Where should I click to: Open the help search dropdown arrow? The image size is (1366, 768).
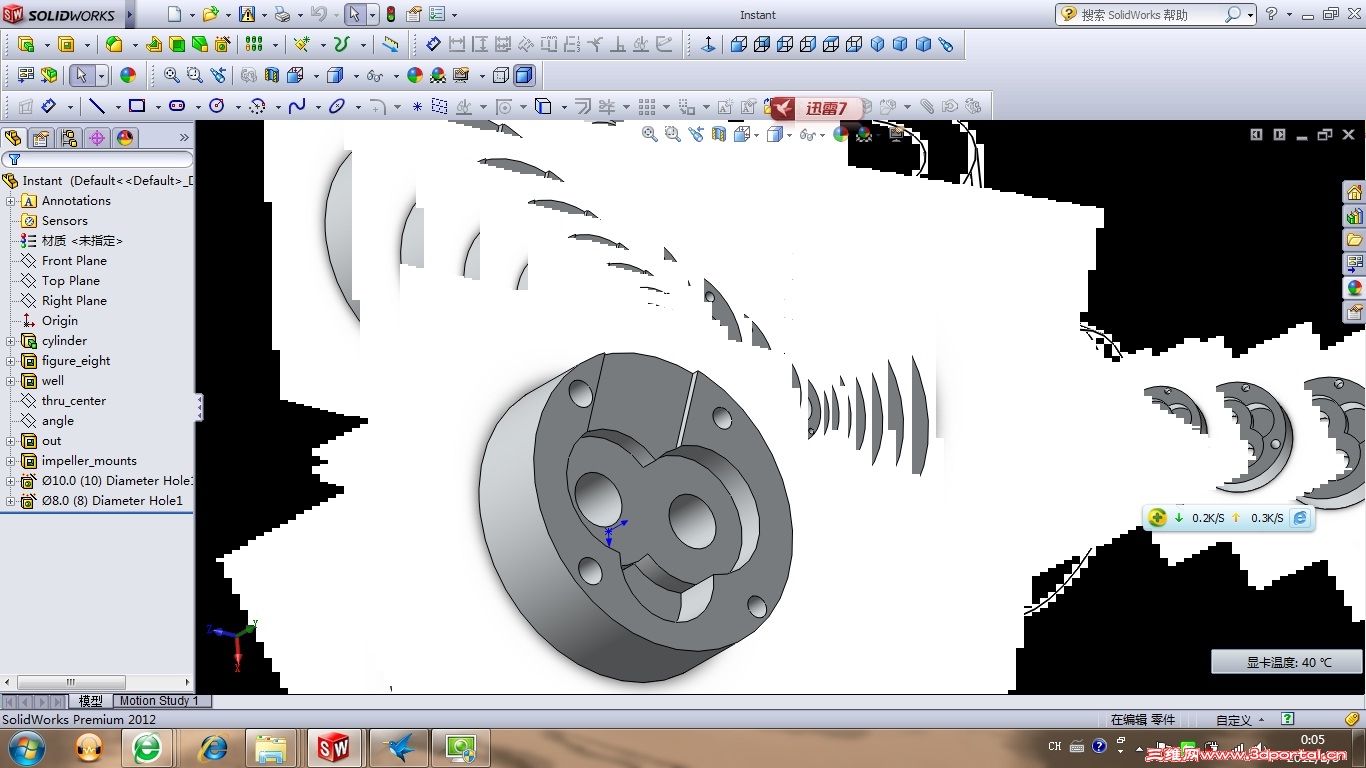[x=1250, y=14]
